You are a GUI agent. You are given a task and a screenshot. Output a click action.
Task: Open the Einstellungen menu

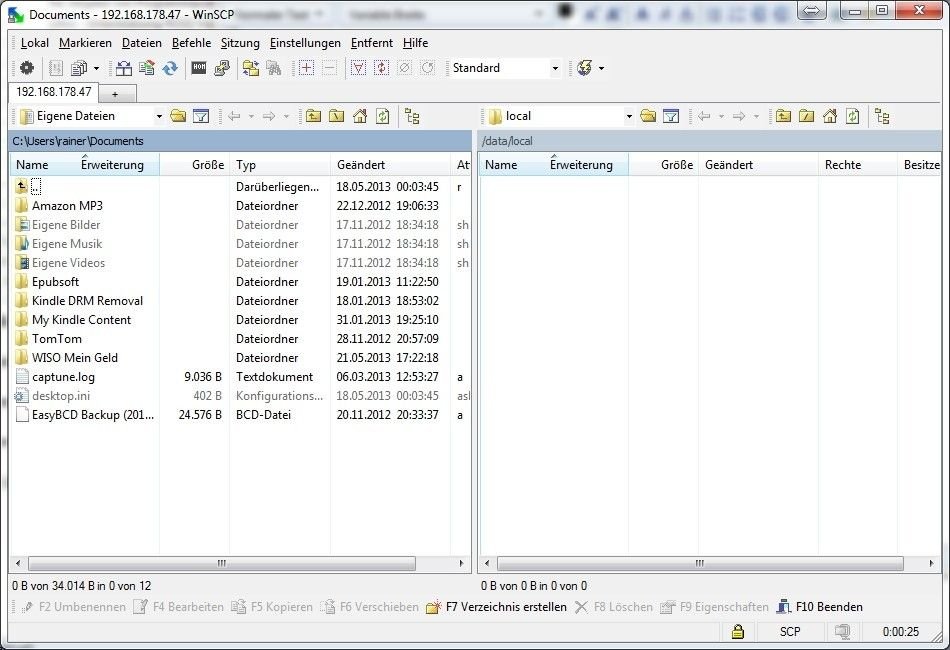click(x=305, y=43)
